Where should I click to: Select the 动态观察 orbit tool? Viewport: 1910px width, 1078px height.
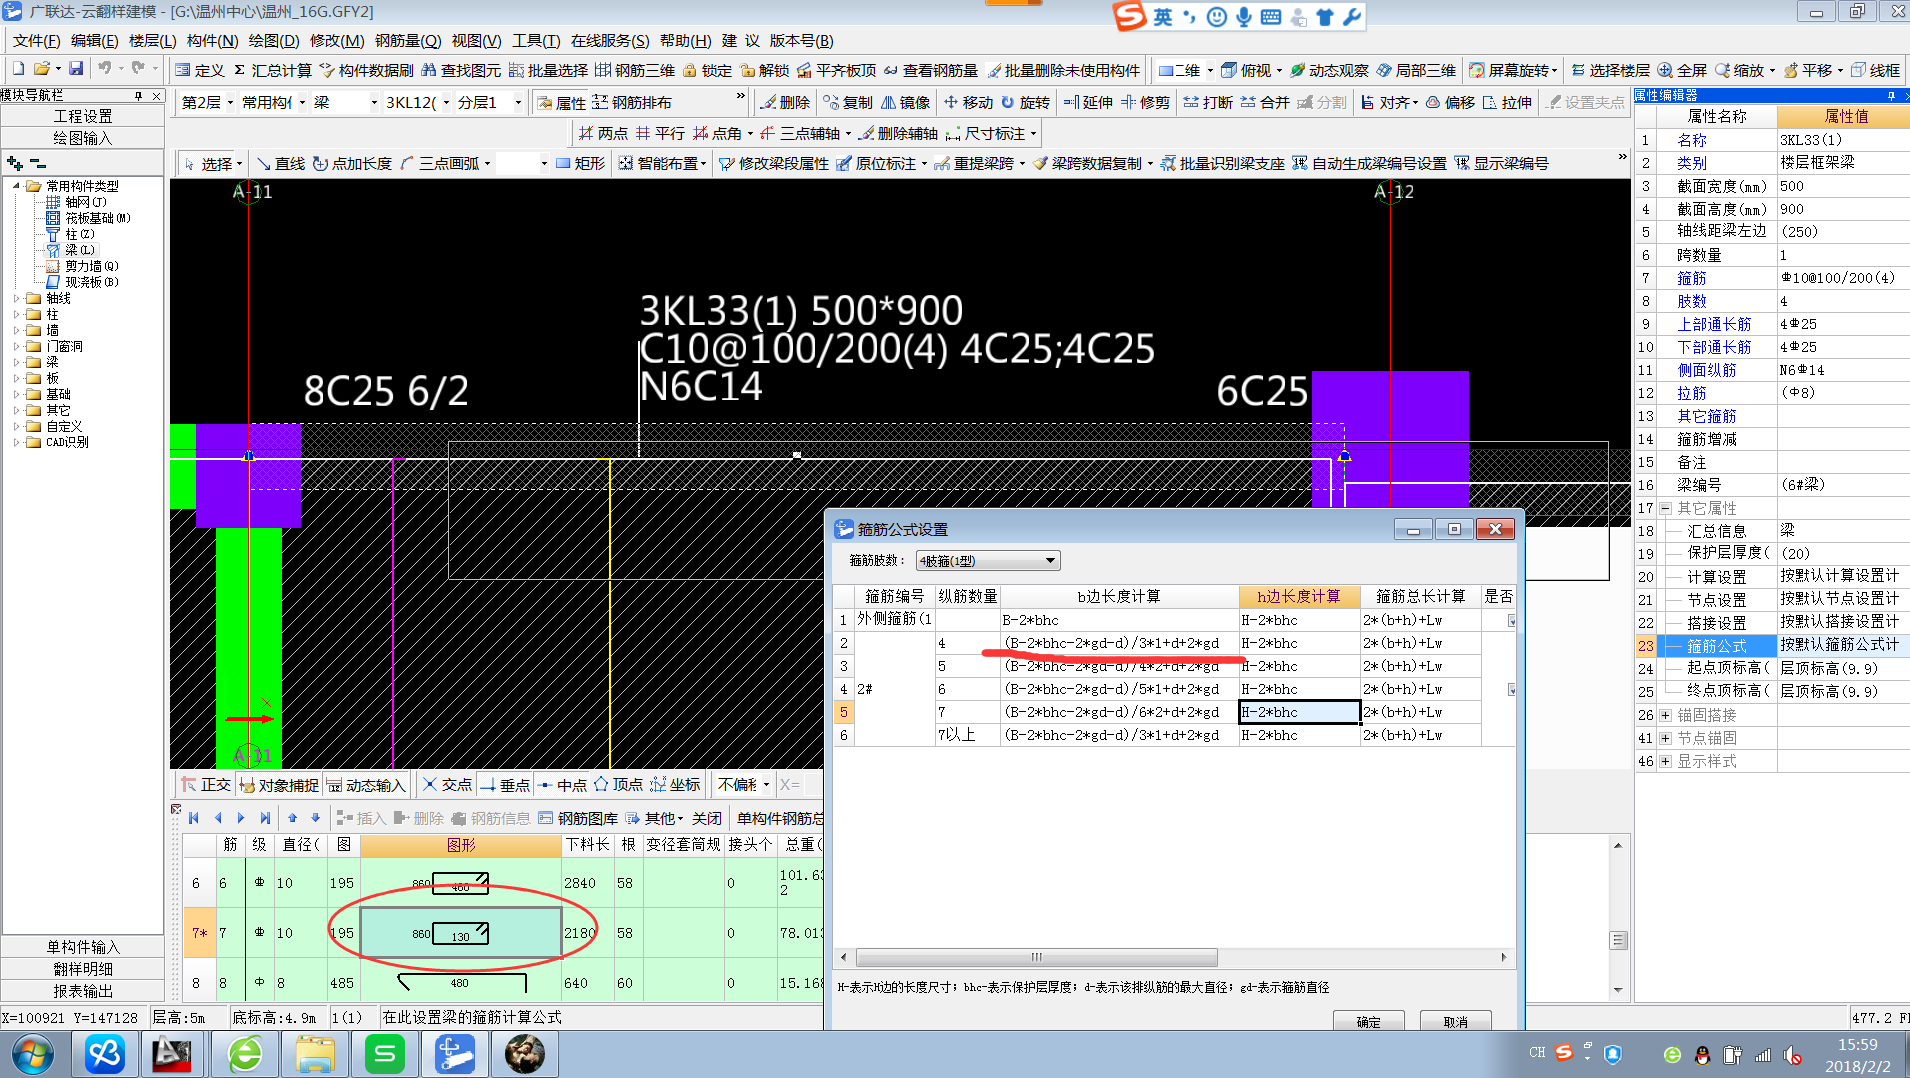(1329, 70)
